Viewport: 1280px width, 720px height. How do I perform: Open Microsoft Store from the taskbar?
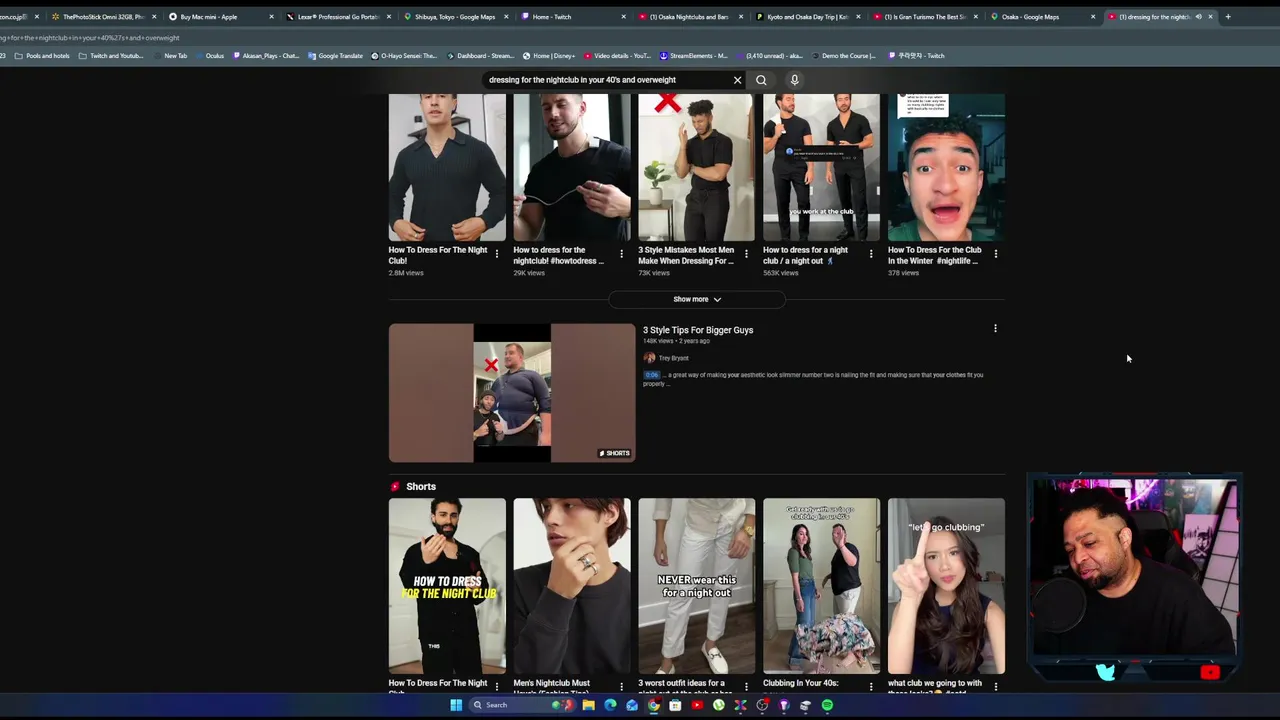tap(675, 705)
